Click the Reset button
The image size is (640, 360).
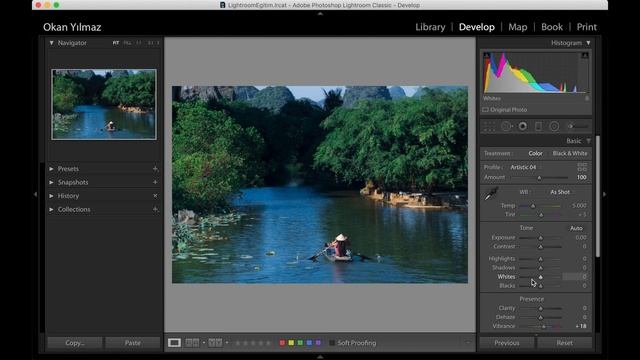coord(564,343)
